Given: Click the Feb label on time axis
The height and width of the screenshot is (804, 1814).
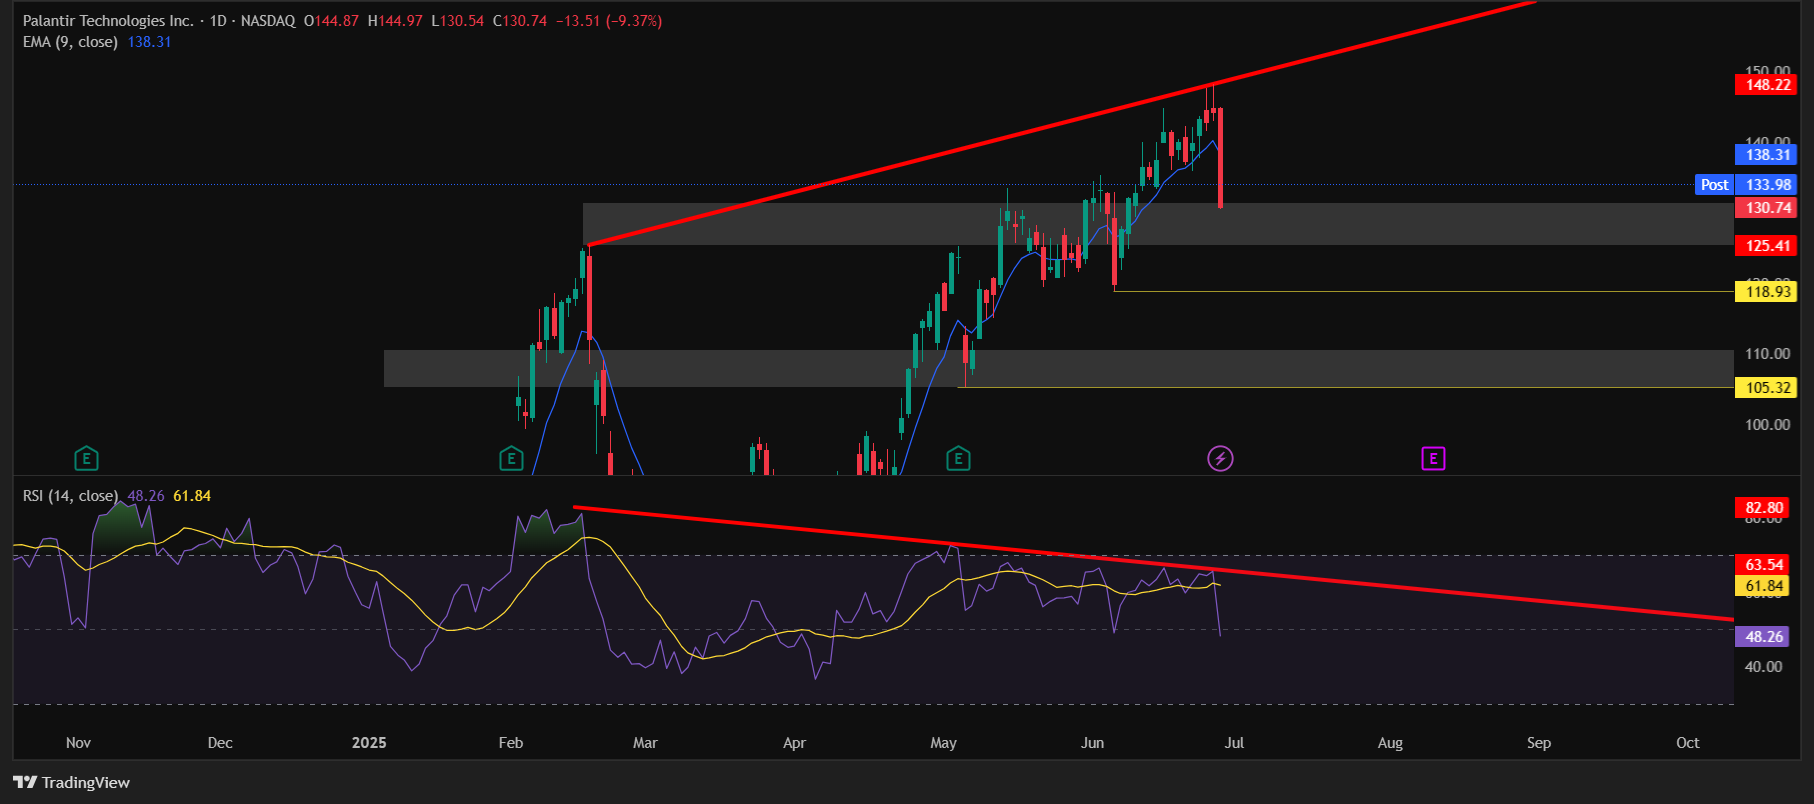Looking at the screenshot, I should [x=511, y=743].
